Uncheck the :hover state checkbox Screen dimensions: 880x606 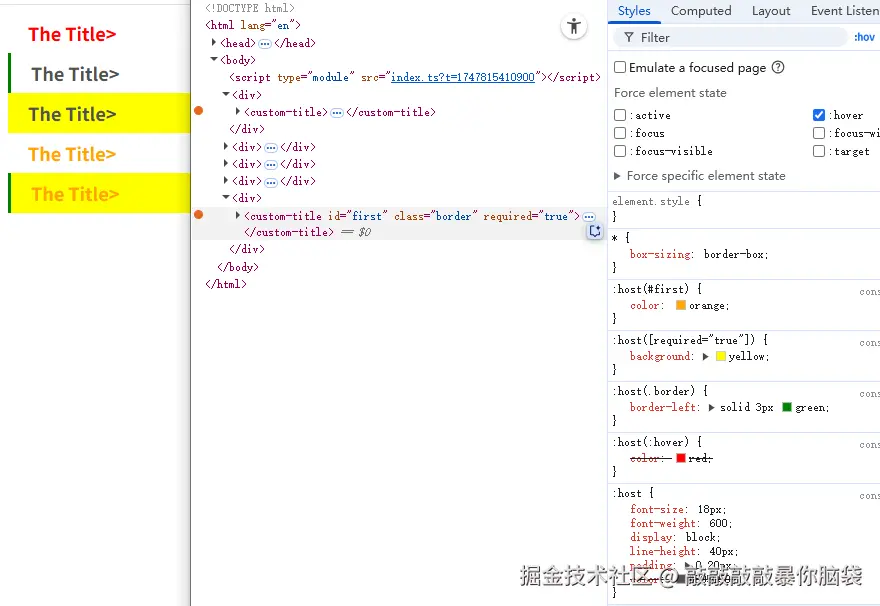[818, 115]
